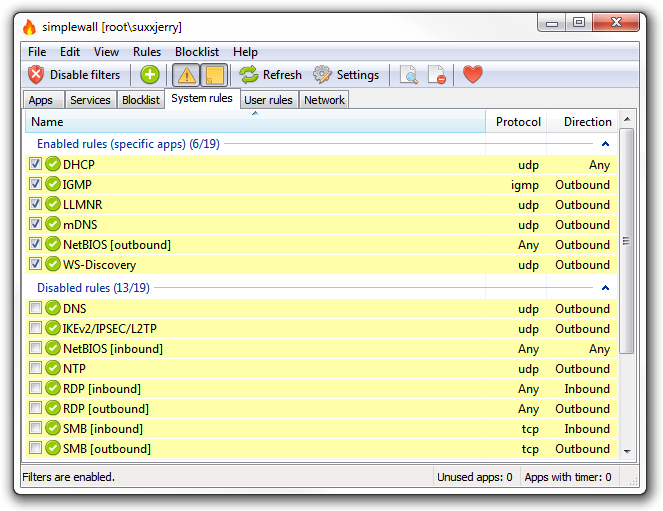Uncheck the DHCP rule checkbox
The height and width of the screenshot is (511, 663).
[36, 164]
